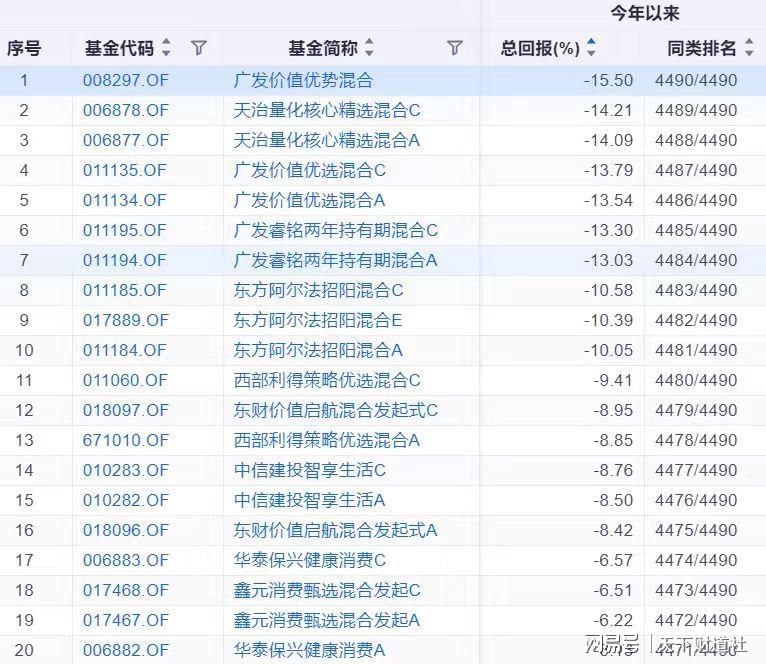Viewport: 766px width, 664px height.
Task: Select fund 广发价值优选混合A
Action: pyautogui.click(x=309, y=200)
